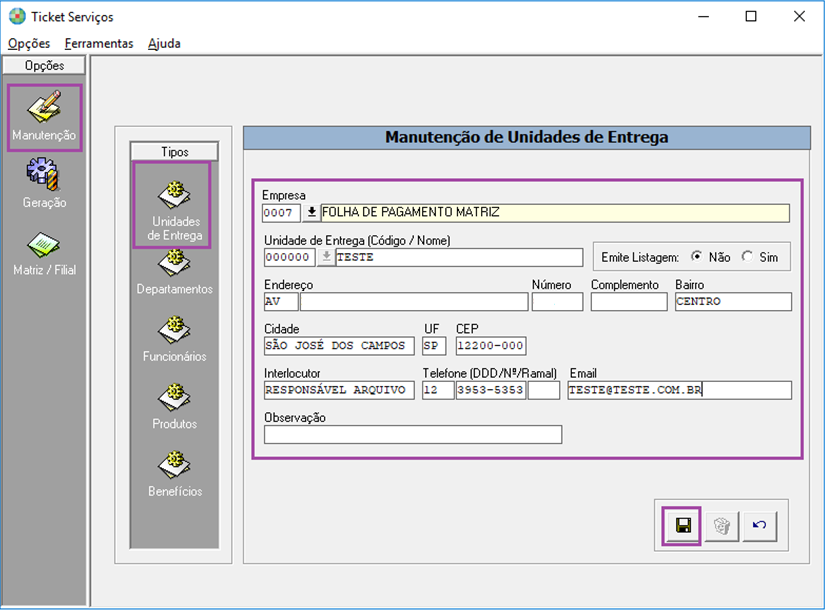Click the Interlocutor field RESPONSÁVEL ARQUIVO
This screenshot has height=611, width=825.
tap(339, 390)
